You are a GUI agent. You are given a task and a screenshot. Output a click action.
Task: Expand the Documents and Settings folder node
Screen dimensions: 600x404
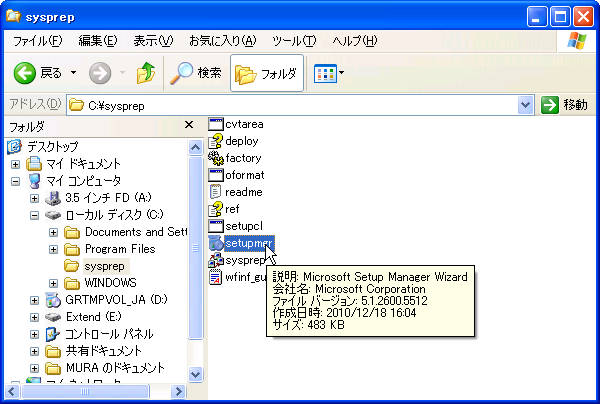point(54,233)
